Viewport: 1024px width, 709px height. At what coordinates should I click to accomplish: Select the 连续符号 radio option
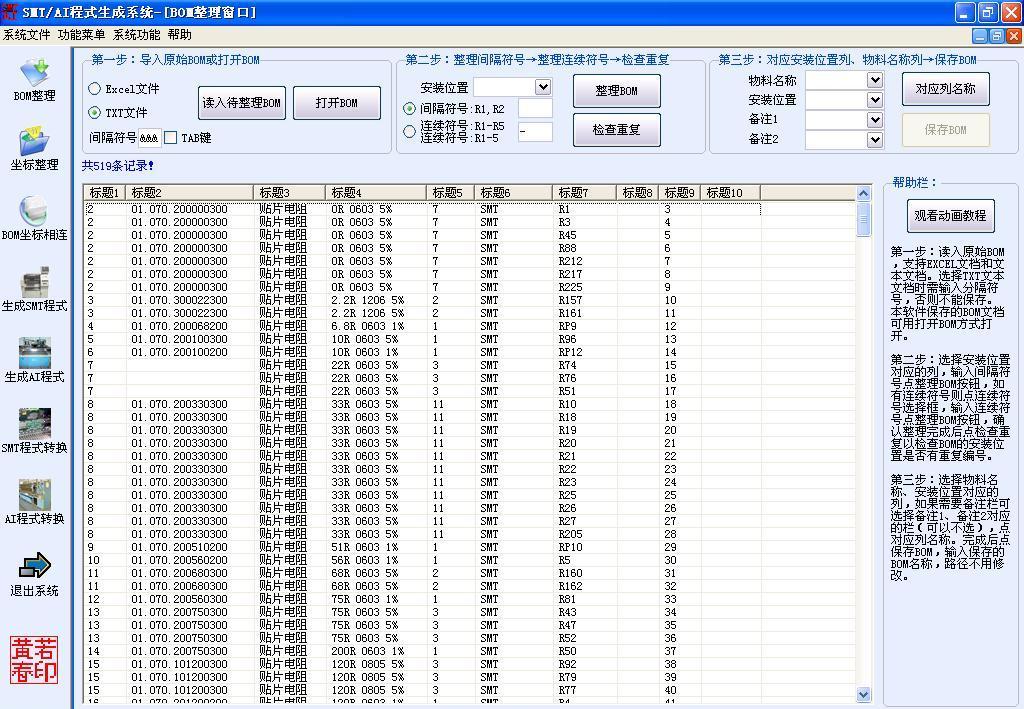409,132
